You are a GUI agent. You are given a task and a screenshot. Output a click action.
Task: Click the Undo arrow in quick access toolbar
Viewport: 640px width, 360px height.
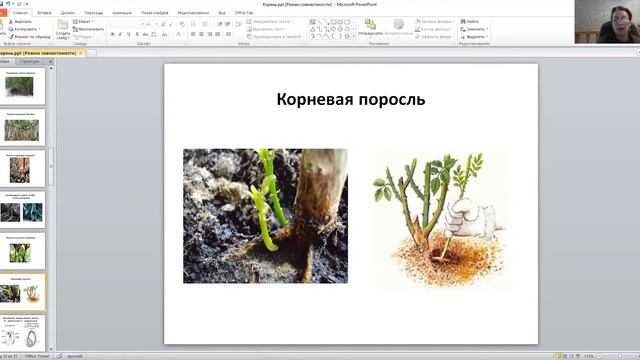tap(8, 4)
